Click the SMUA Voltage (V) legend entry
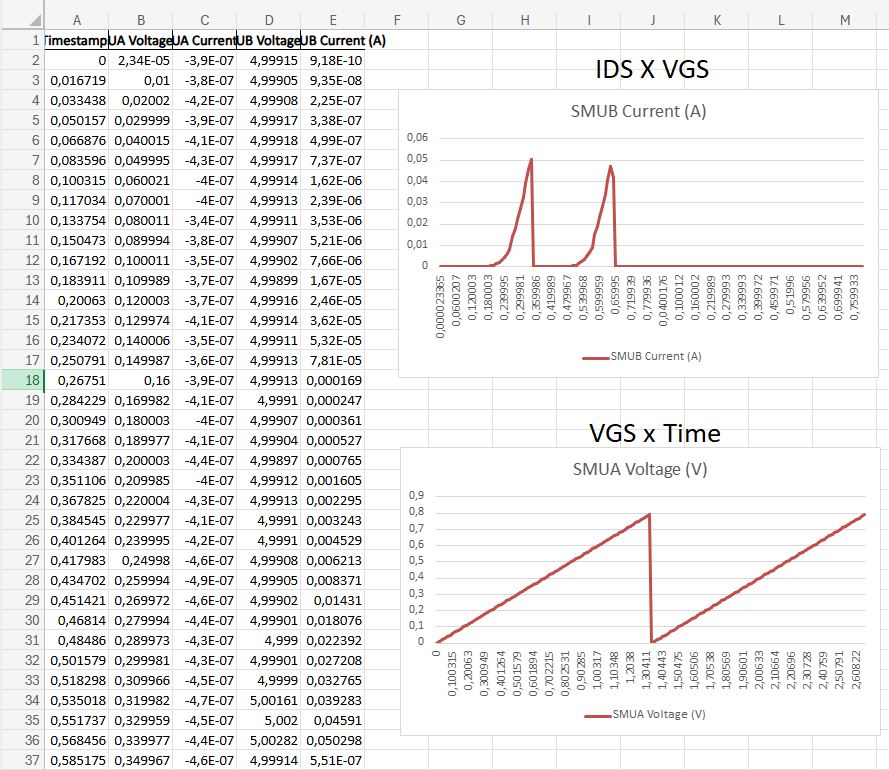The width and height of the screenshot is (889, 770). (x=644, y=714)
